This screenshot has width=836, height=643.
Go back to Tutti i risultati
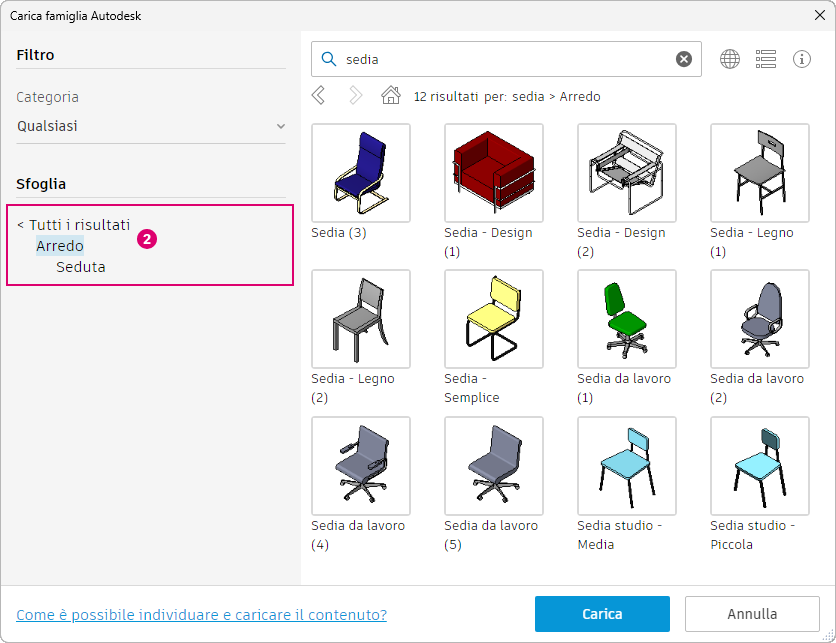[x=74, y=225]
